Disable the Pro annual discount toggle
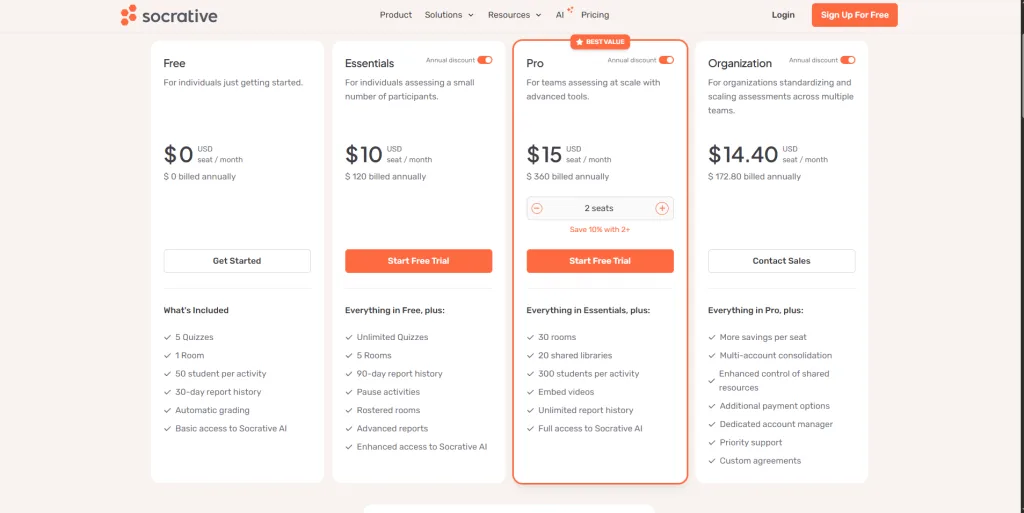This screenshot has width=1024, height=513. pyautogui.click(x=666, y=60)
